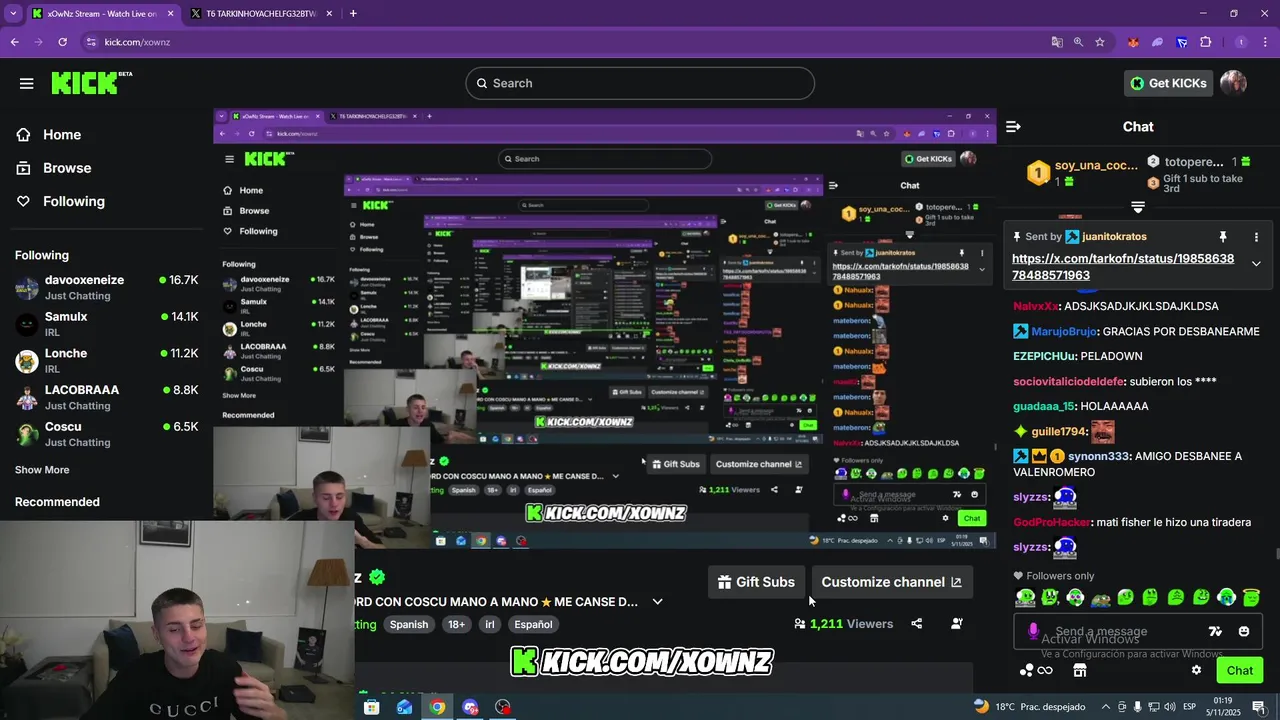Click the moderator user icon beside share
1280x720 pixels.
(957, 624)
